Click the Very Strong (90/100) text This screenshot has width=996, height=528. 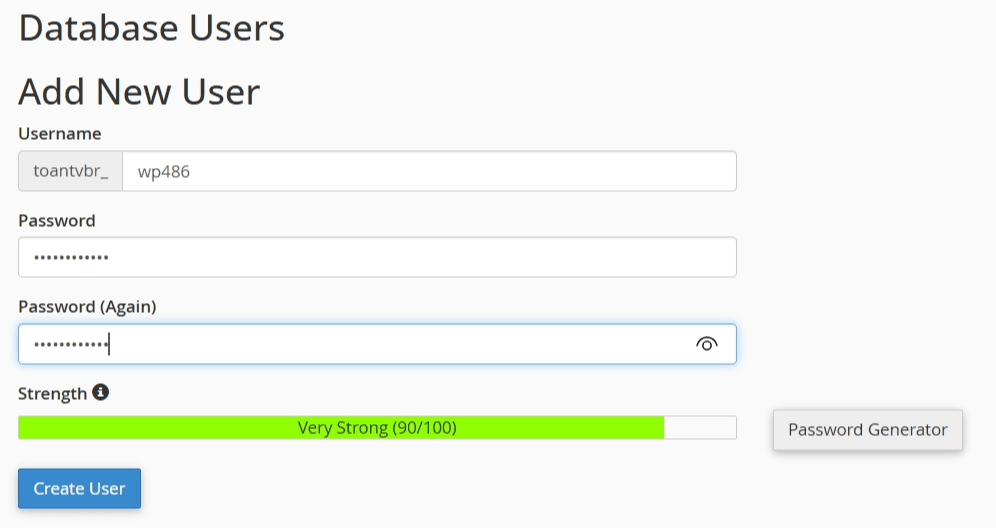(x=377, y=428)
